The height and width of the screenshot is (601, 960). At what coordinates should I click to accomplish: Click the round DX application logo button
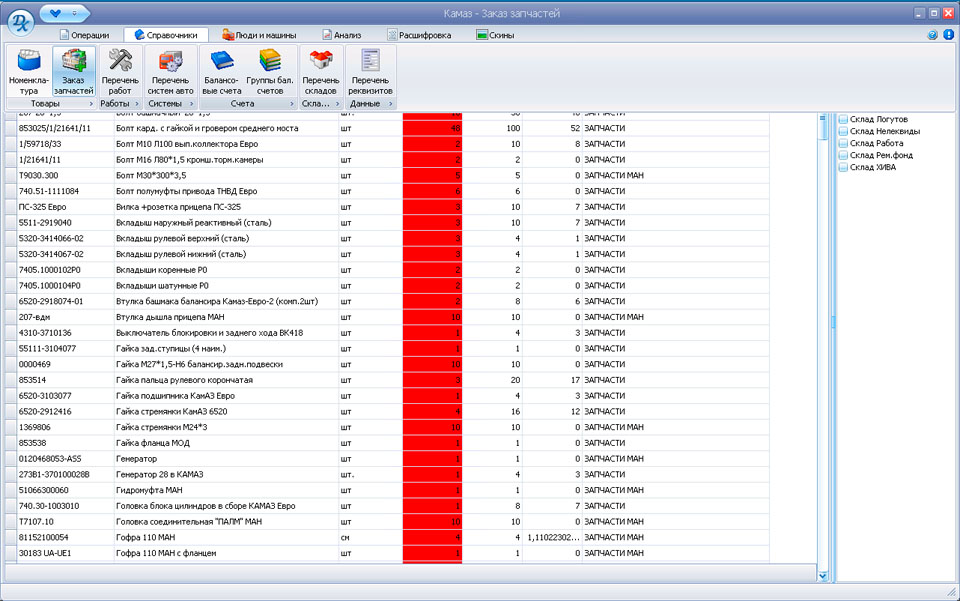[x=21, y=23]
